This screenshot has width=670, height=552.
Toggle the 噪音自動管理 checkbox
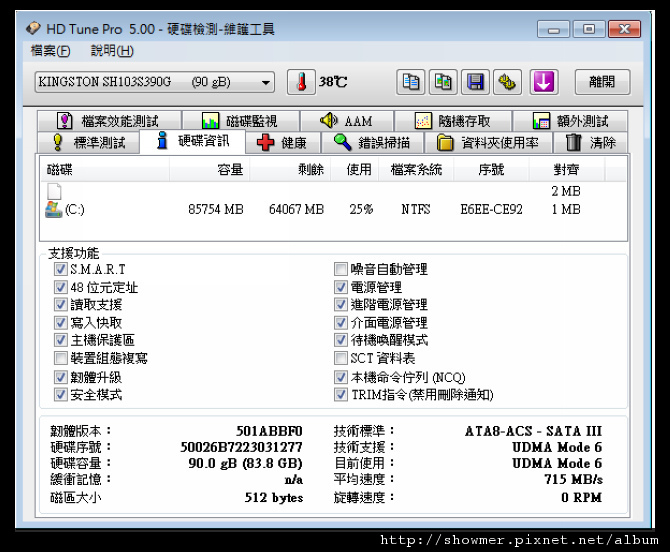341,269
